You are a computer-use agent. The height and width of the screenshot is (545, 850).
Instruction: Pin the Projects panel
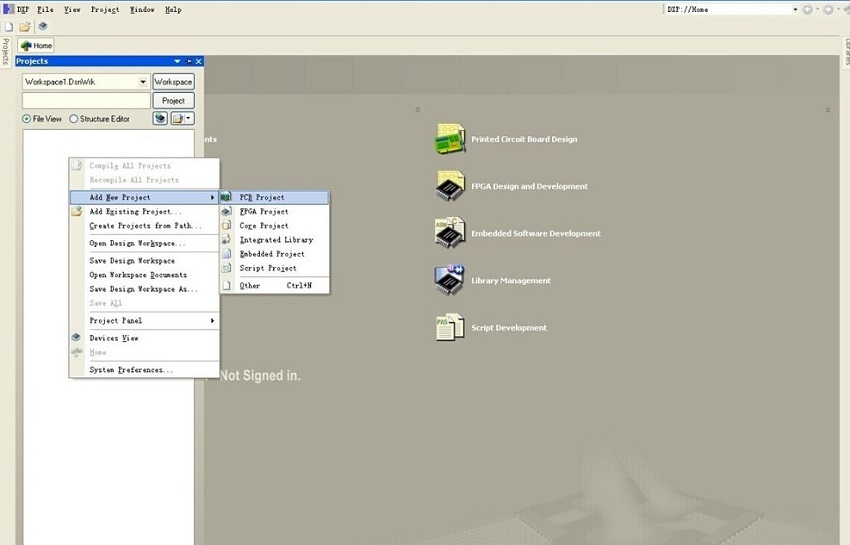tap(189, 61)
